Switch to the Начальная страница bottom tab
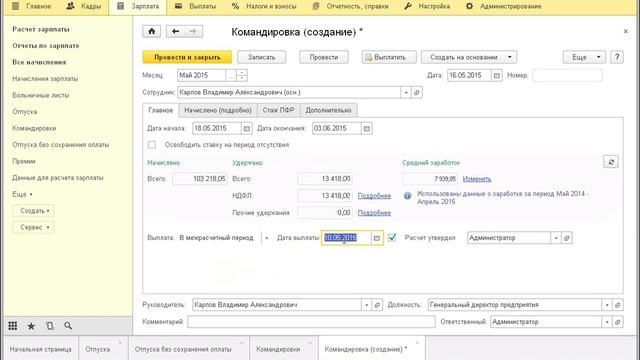The height and width of the screenshot is (360, 640). (x=40, y=349)
